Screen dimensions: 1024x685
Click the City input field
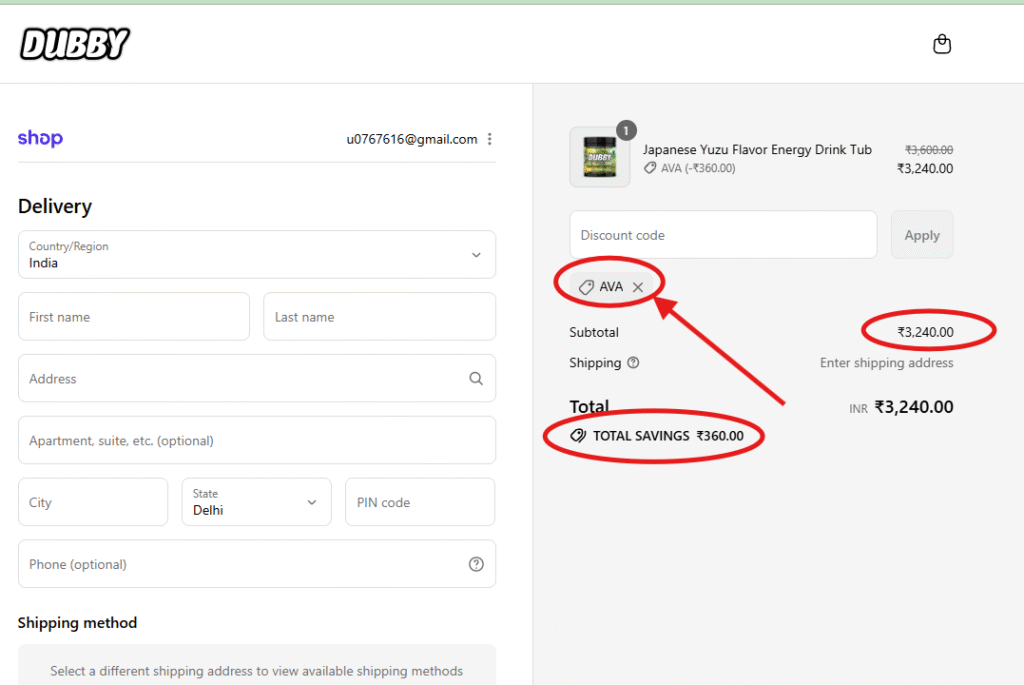93,502
